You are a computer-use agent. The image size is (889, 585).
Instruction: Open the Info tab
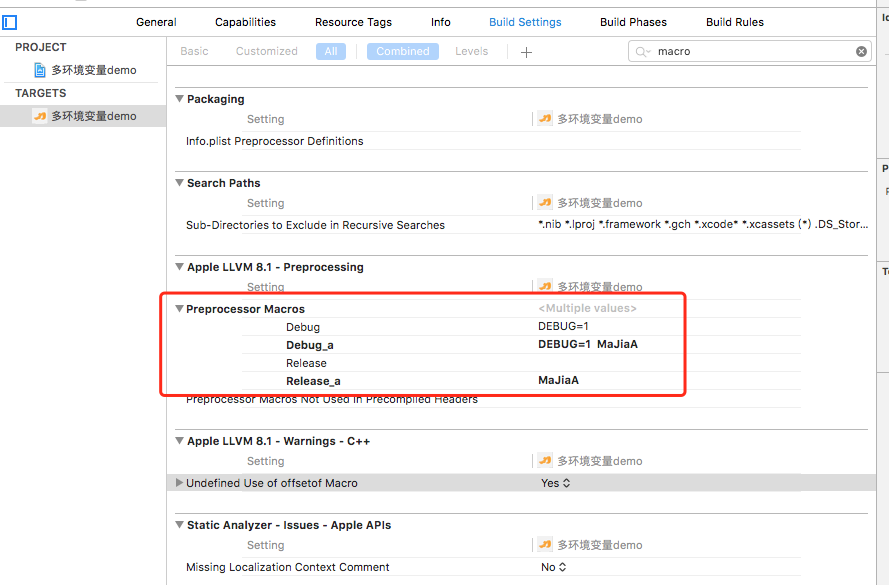(x=441, y=22)
